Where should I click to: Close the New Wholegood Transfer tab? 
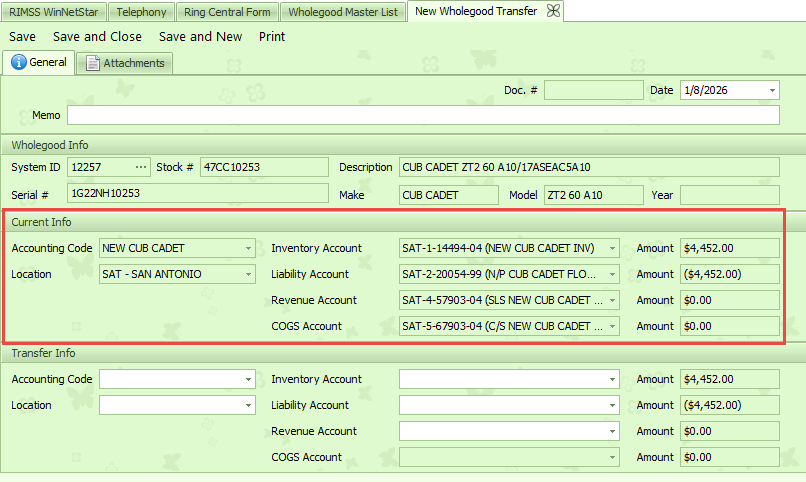553,11
